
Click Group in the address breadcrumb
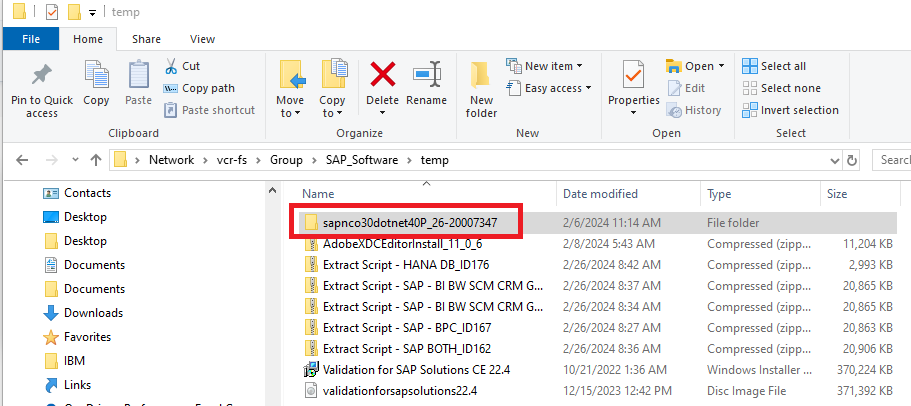286,160
